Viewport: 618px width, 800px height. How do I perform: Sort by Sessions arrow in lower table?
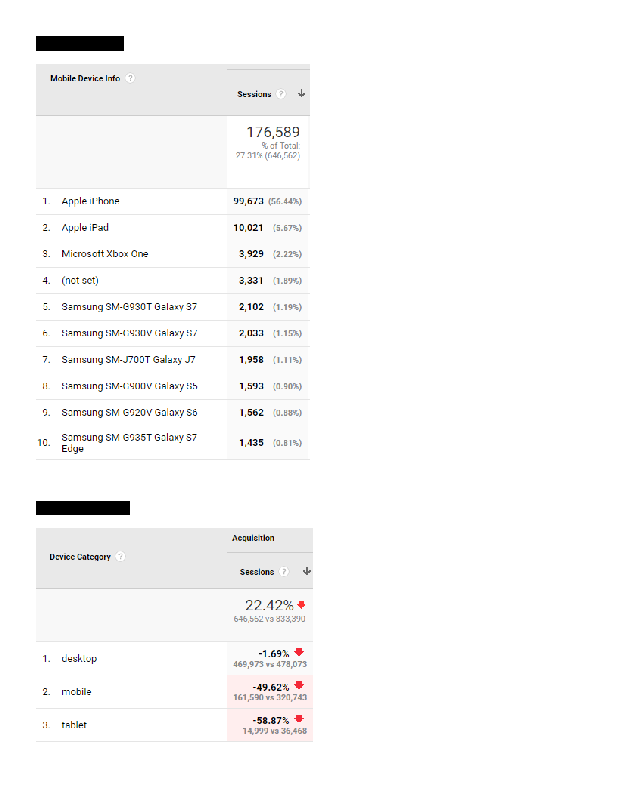[x=307, y=571]
